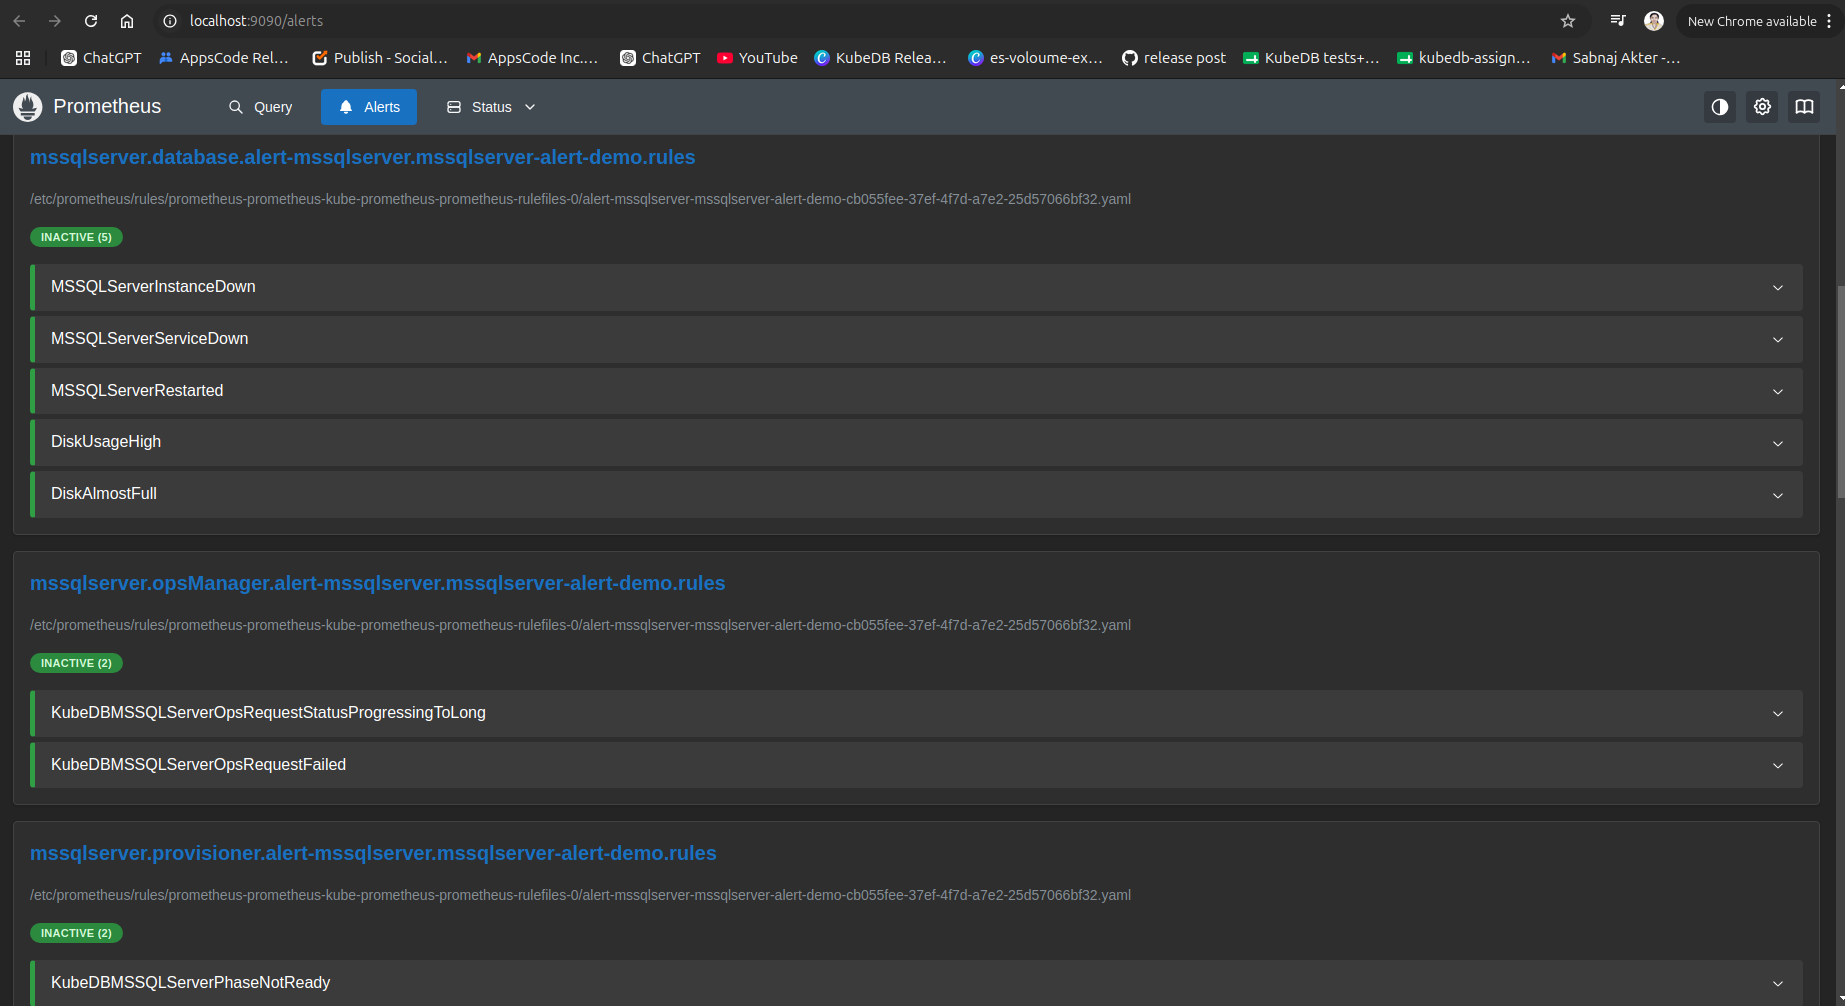Click the browser home icon
This screenshot has height=1006, width=1845.
coord(127,21)
